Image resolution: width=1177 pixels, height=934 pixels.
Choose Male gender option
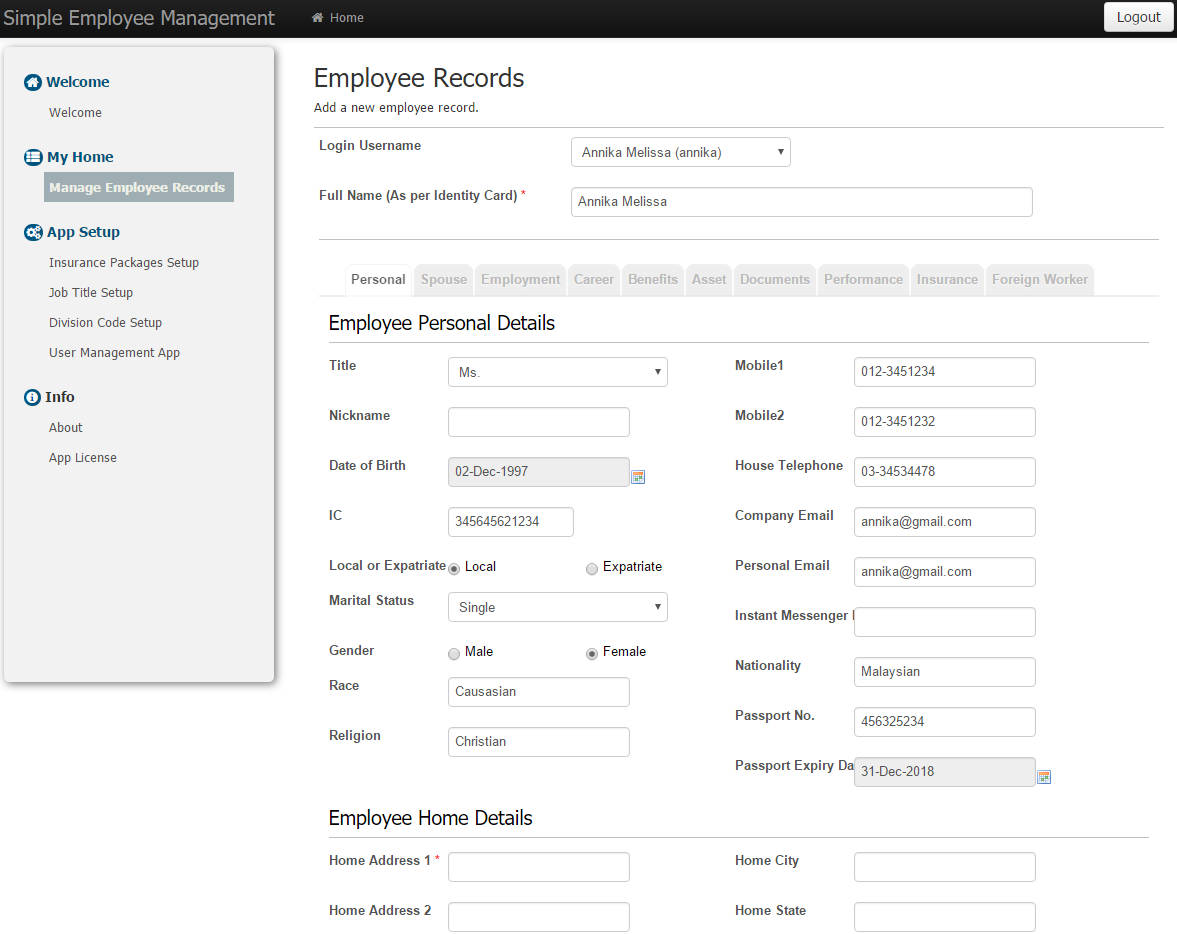[x=454, y=654]
